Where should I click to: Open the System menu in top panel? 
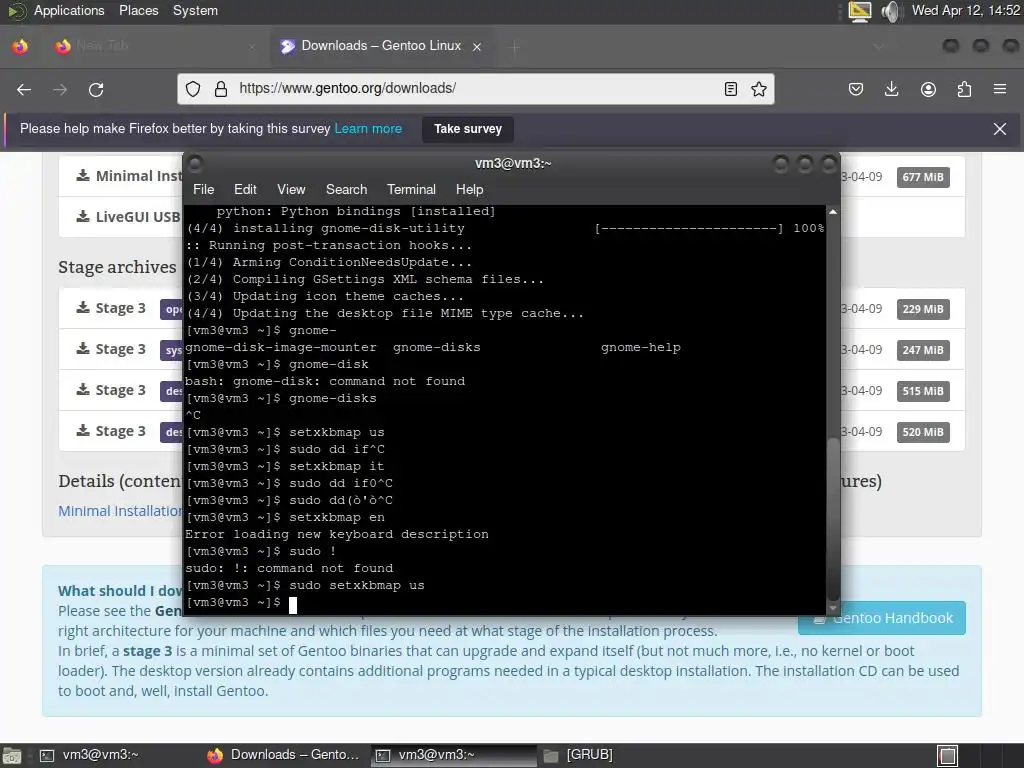pos(195,10)
